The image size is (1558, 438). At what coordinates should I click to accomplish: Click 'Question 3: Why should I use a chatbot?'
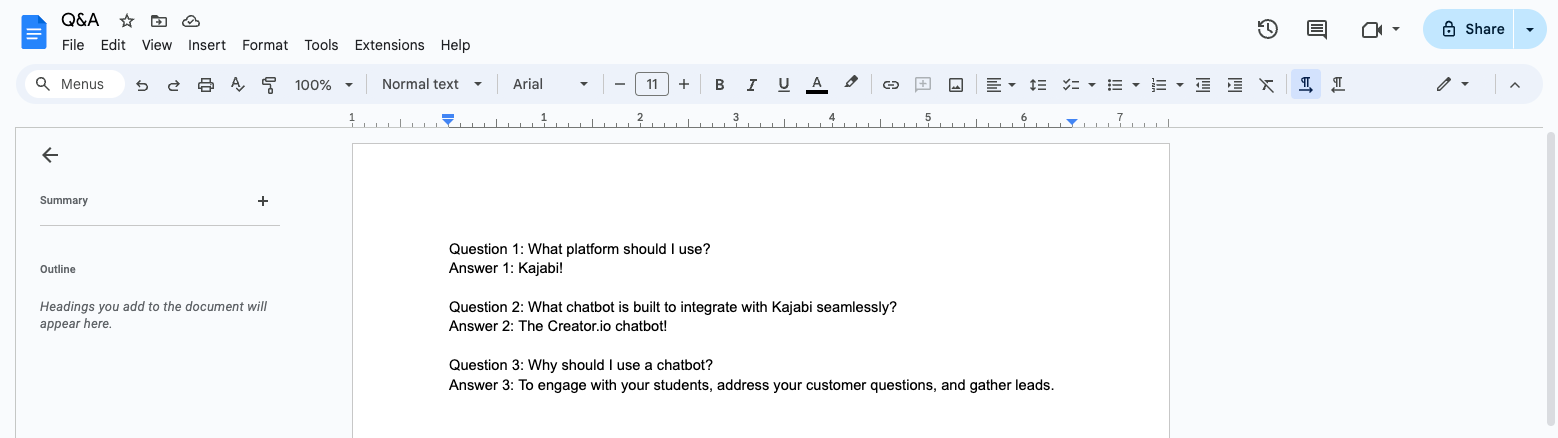coord(581,365)
